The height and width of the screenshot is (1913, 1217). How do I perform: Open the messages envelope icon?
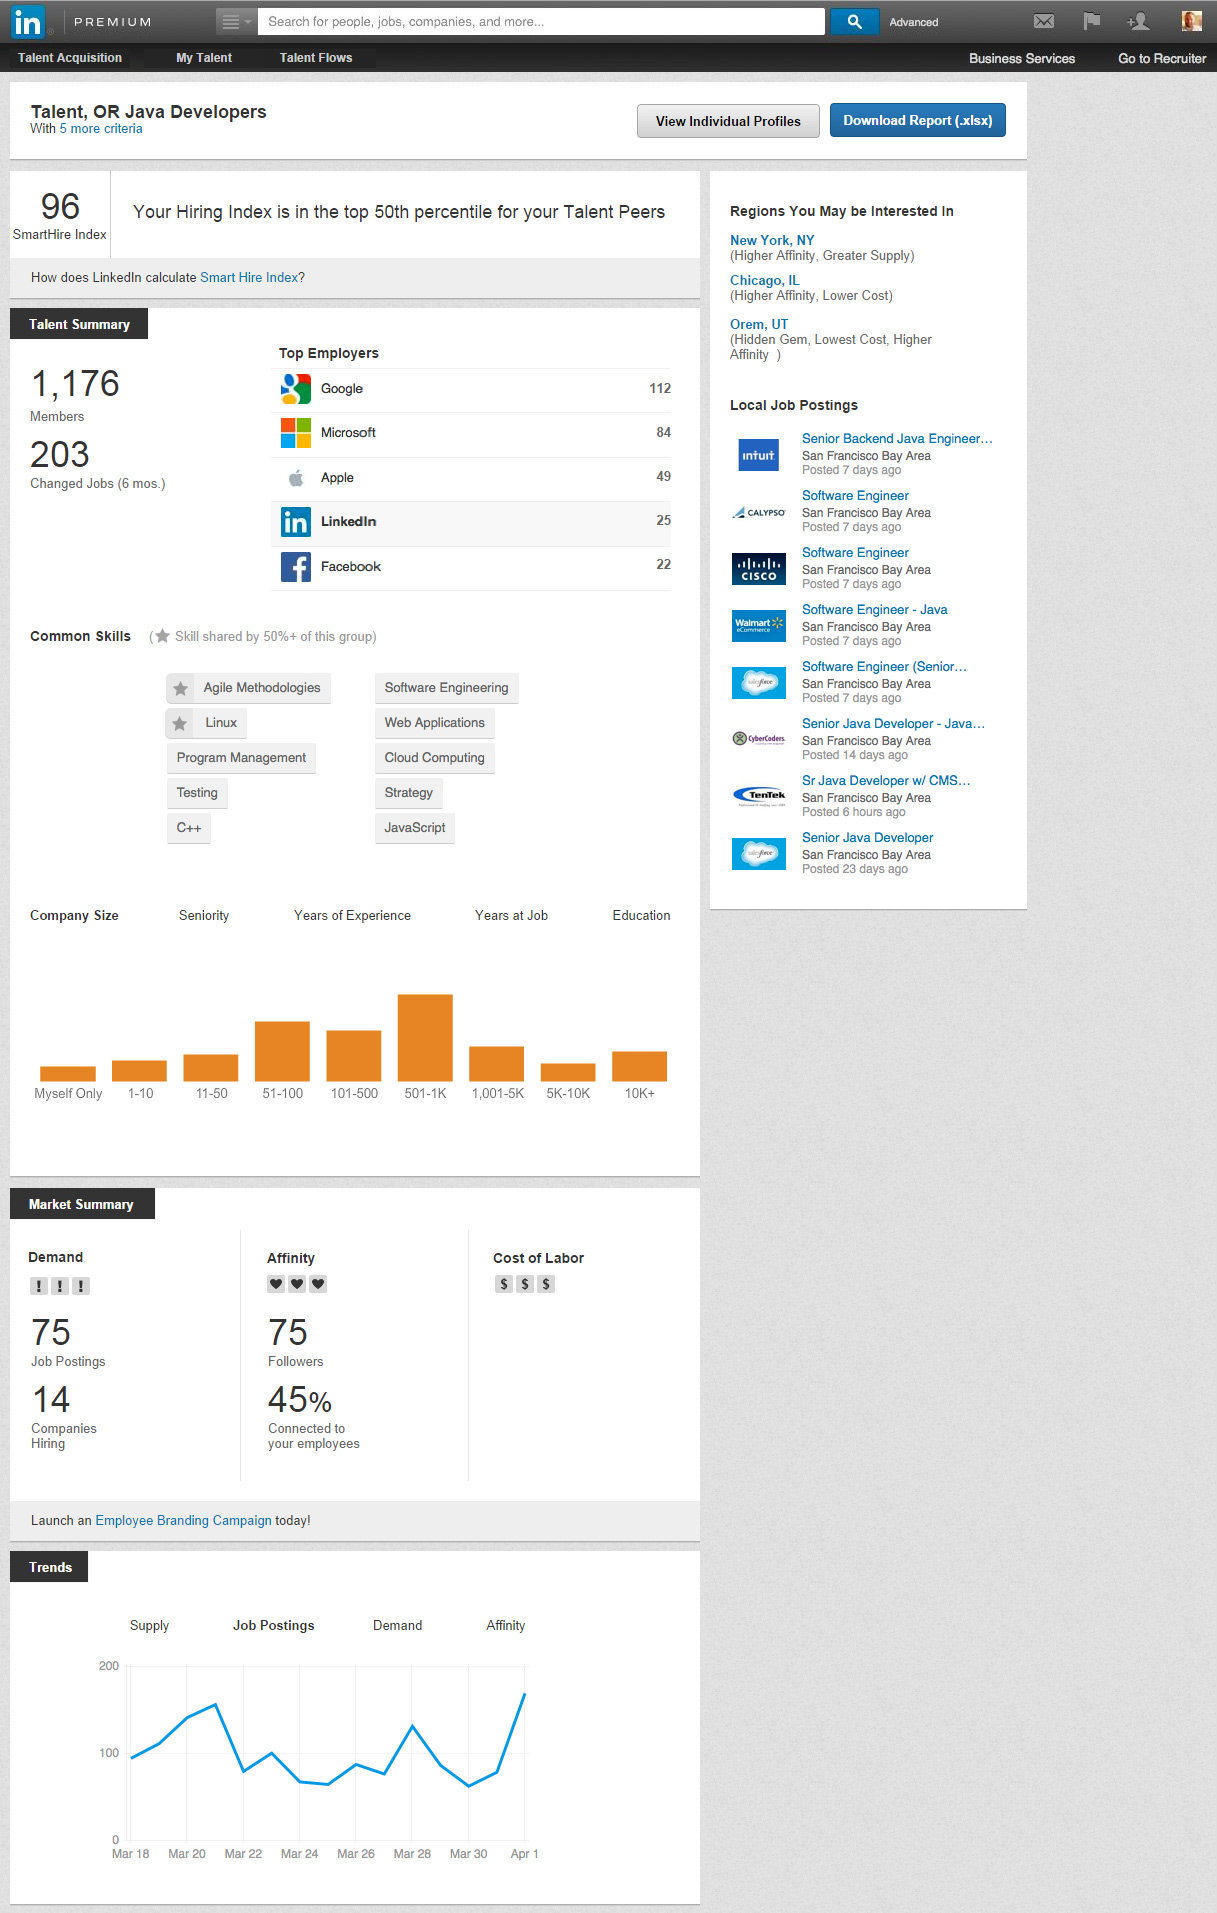(1043, 21)
